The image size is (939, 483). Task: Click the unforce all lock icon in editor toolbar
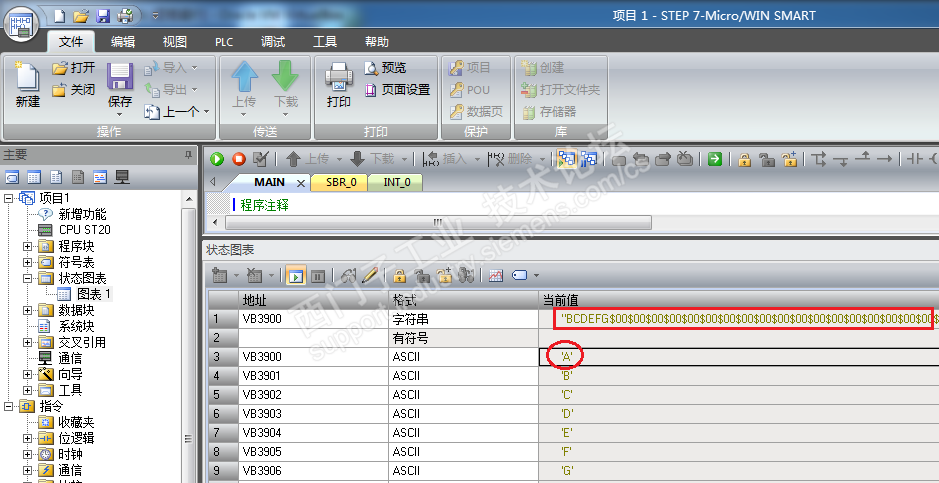pyautogui.click(x=790, y=159)
